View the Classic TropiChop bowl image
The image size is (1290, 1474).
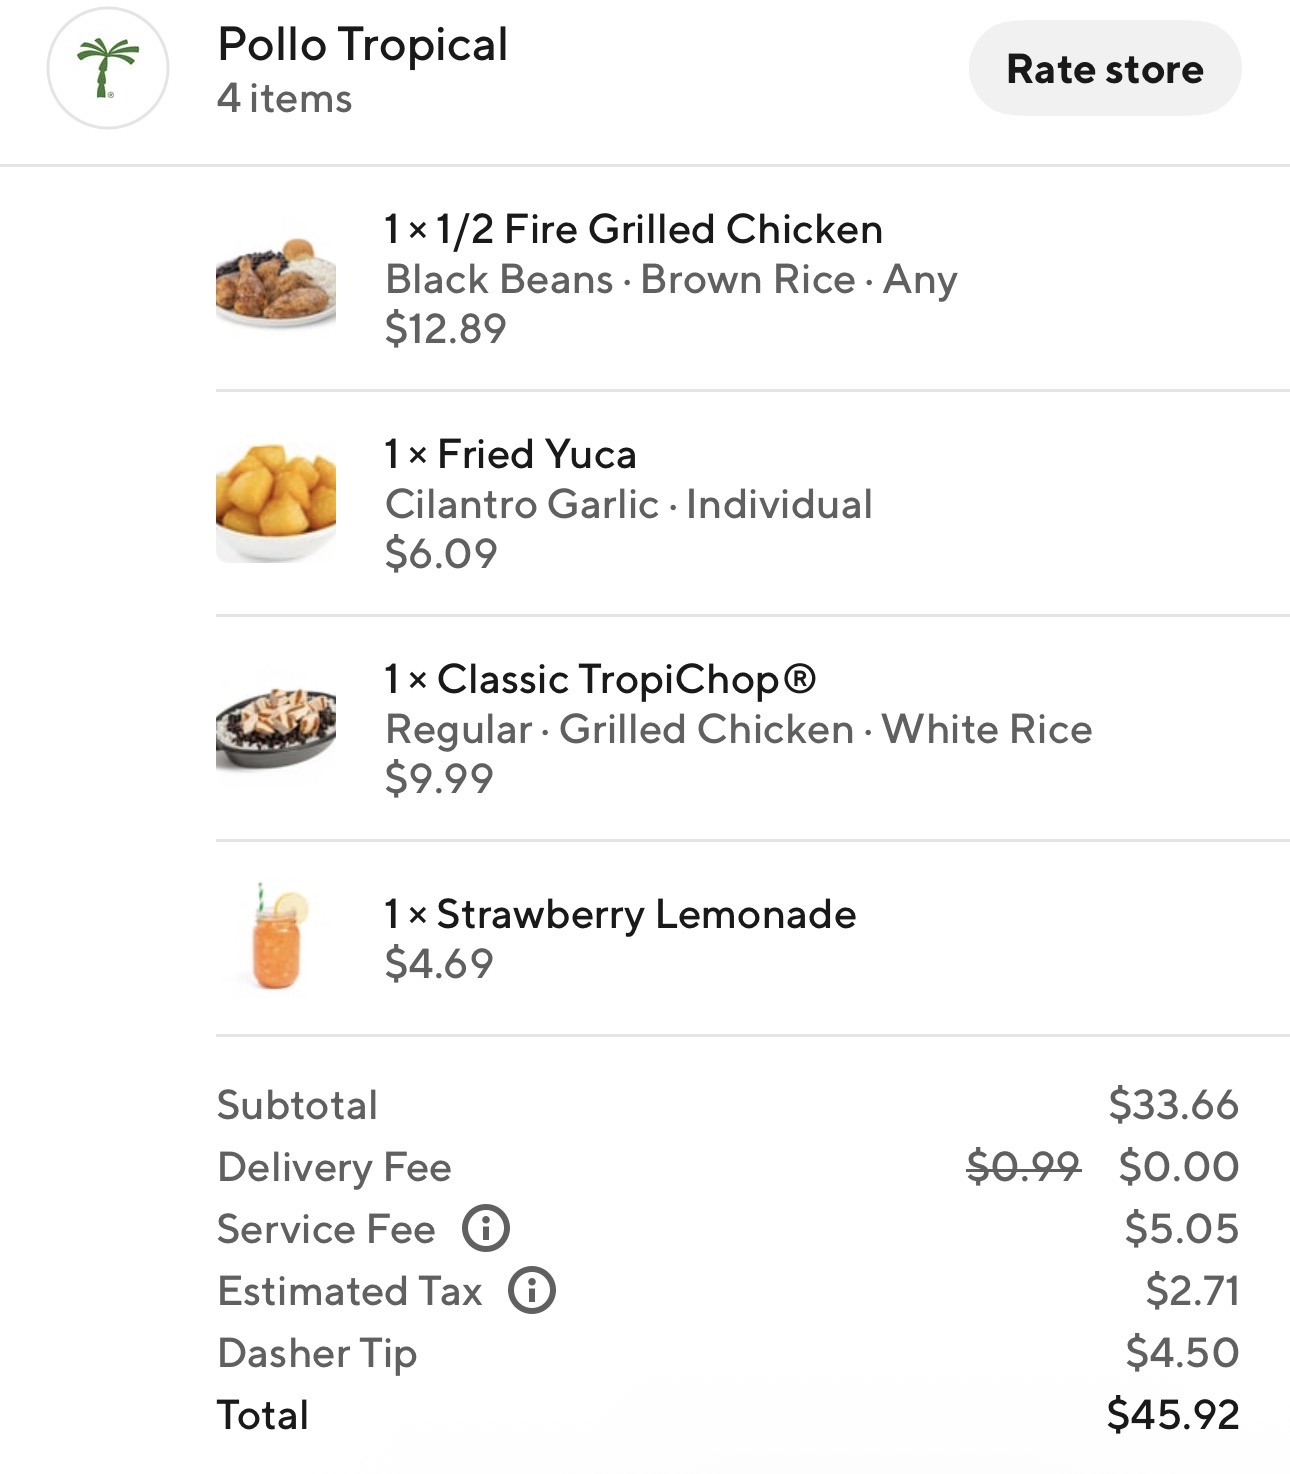point(276,728)
